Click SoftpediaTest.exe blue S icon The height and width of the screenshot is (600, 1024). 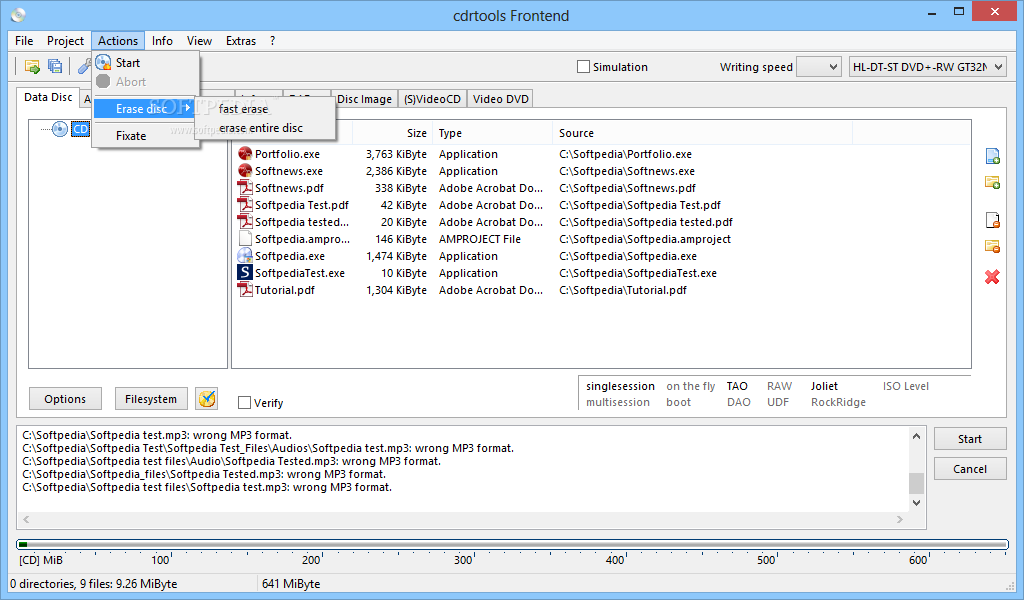pos(245,273)
